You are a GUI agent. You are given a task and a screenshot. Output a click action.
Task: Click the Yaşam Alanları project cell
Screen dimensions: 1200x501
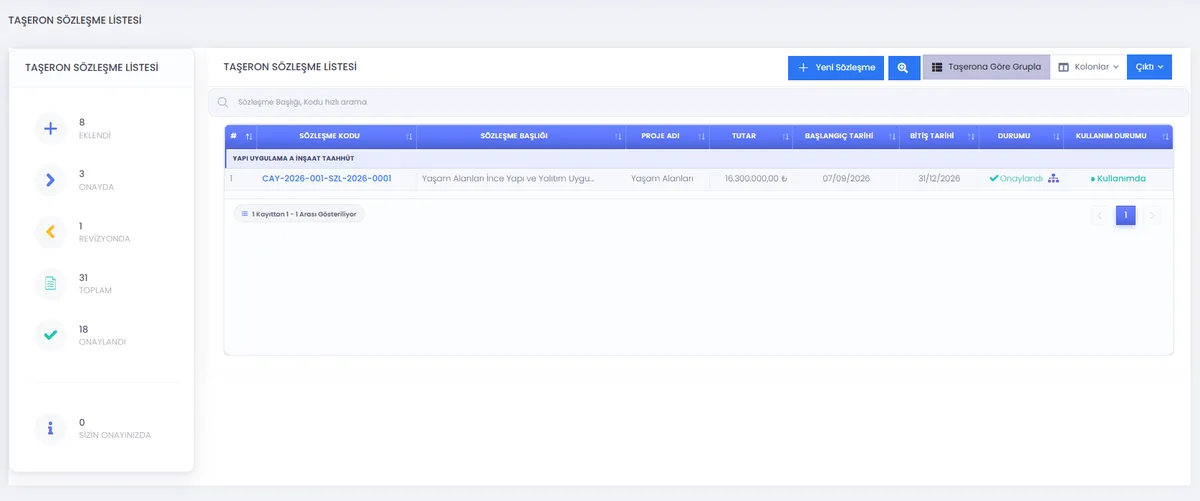click(662, 178)
